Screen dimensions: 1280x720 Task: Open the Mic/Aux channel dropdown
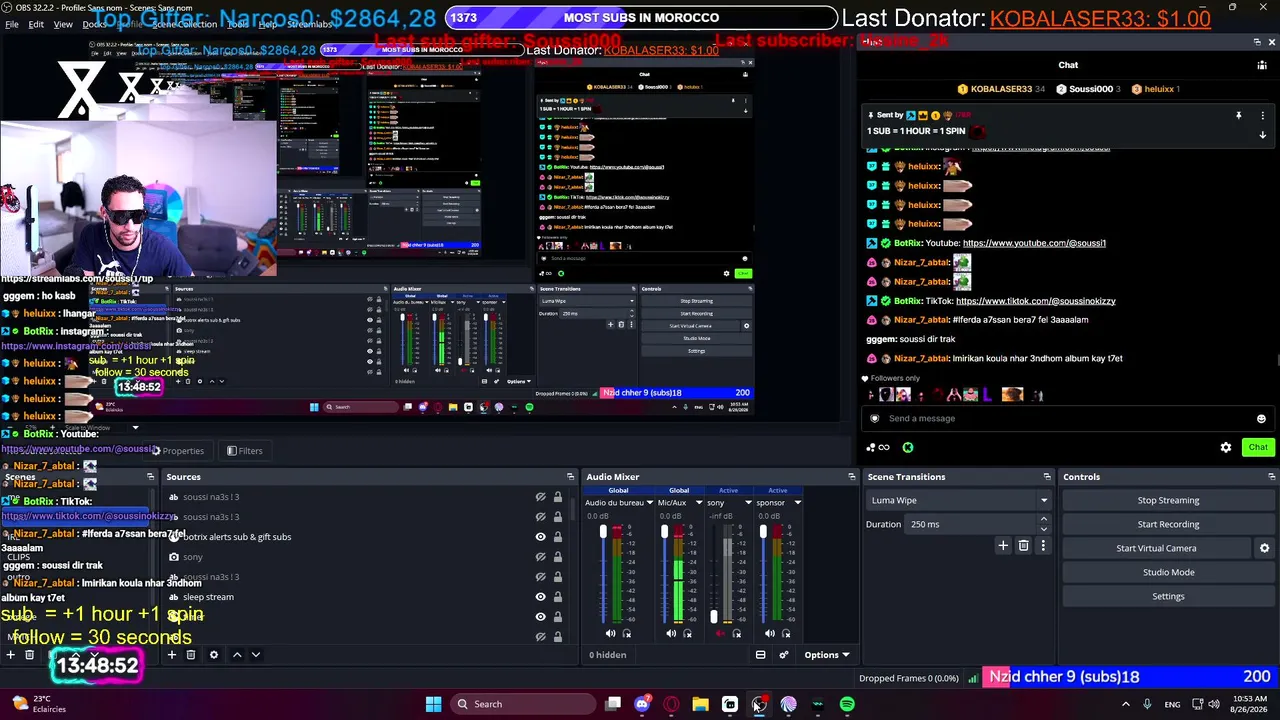click(x=699, y=503)
